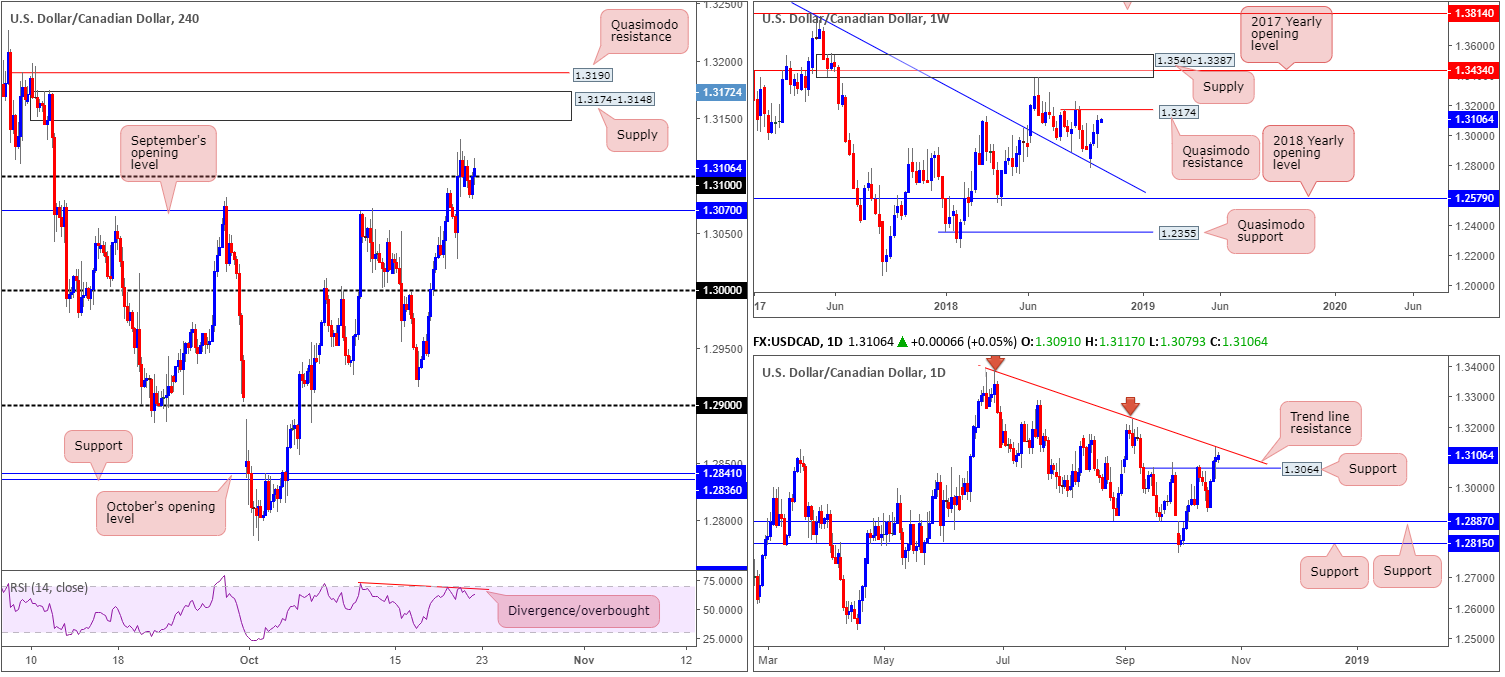
Task: Click the red 1.34340 axis price label
Action: click(x=1475, y=70)
